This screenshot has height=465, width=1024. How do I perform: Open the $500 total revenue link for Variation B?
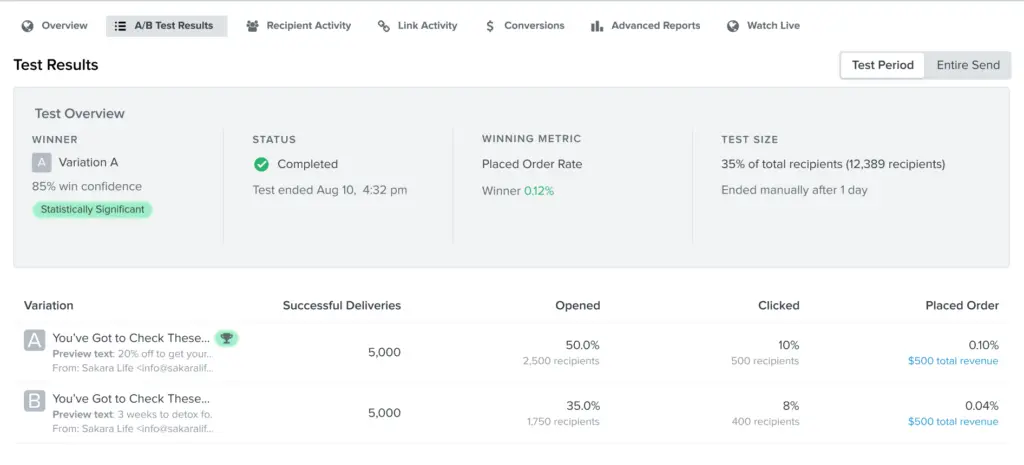pyautogui.click(x=952, y=422)
